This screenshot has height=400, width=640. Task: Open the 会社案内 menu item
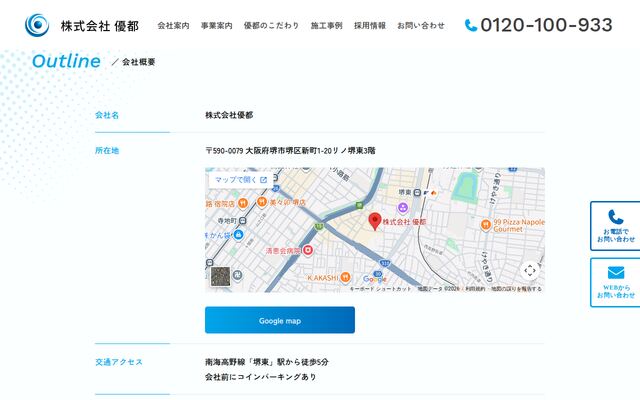tap(173, 26)
